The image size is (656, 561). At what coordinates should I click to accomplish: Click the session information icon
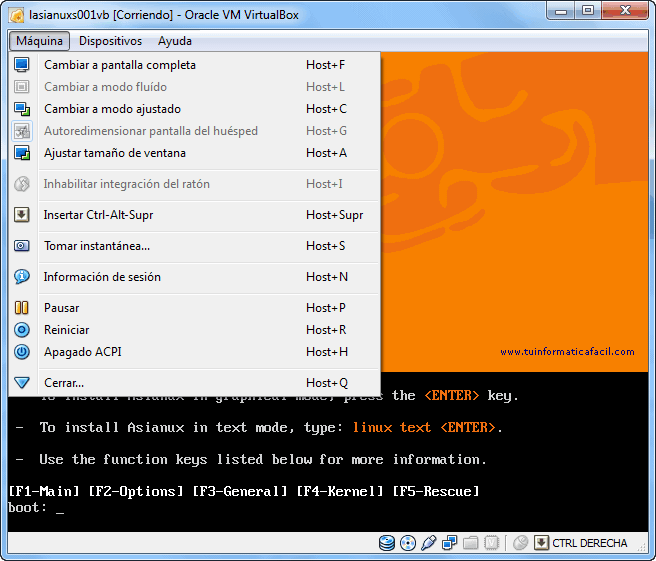click(x=22, y=277)
